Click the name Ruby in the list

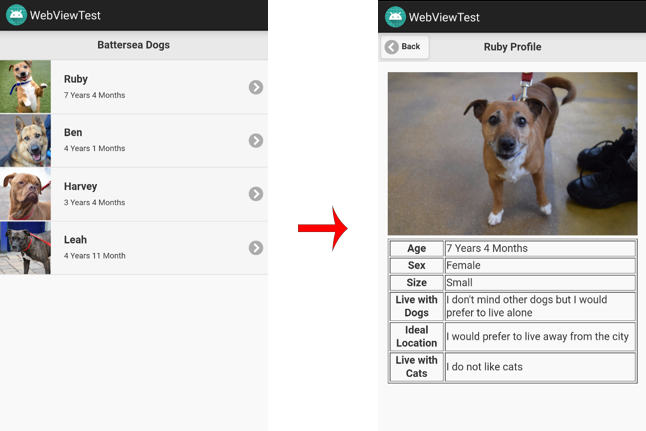[76, 79]
